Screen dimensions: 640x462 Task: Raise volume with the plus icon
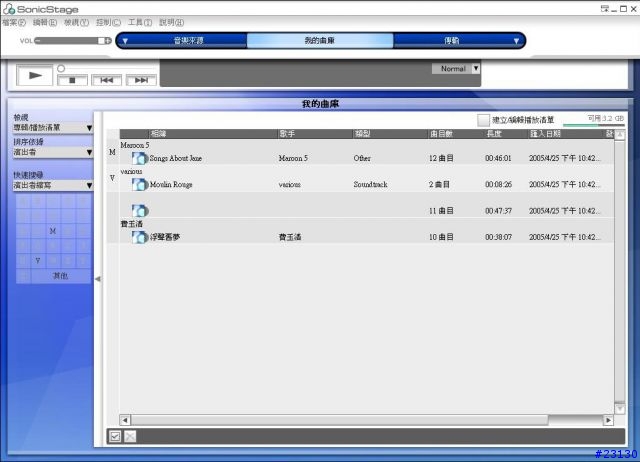tap(108, 40)
